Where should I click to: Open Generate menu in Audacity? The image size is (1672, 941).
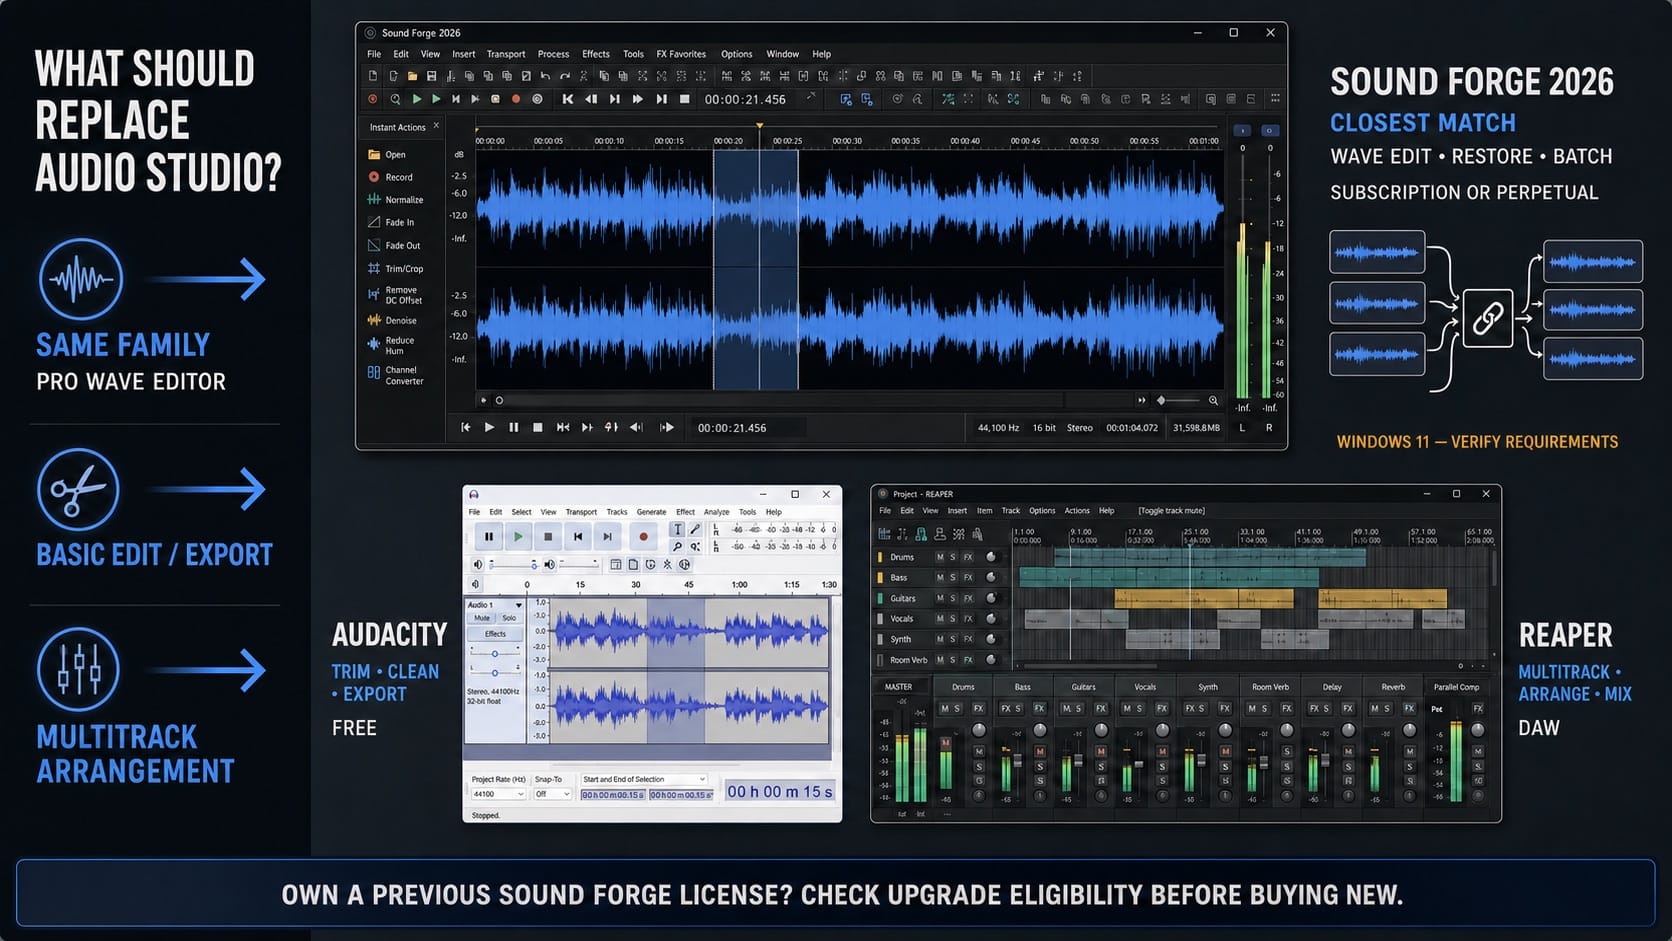(651, 512)
